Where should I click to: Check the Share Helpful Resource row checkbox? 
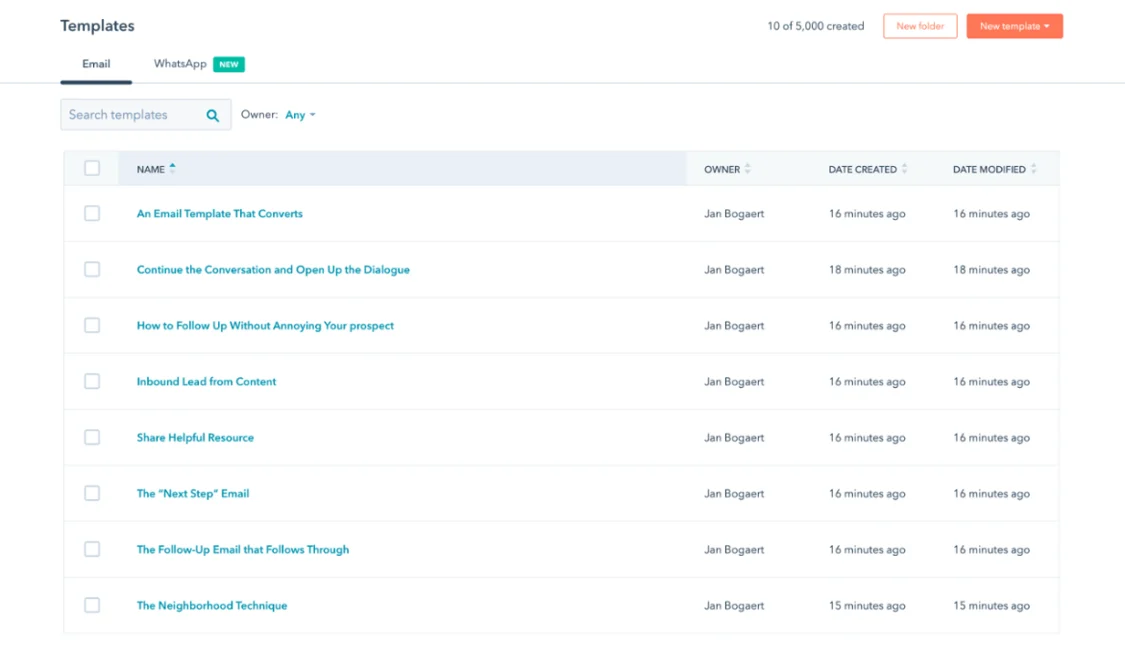point(92,437)
